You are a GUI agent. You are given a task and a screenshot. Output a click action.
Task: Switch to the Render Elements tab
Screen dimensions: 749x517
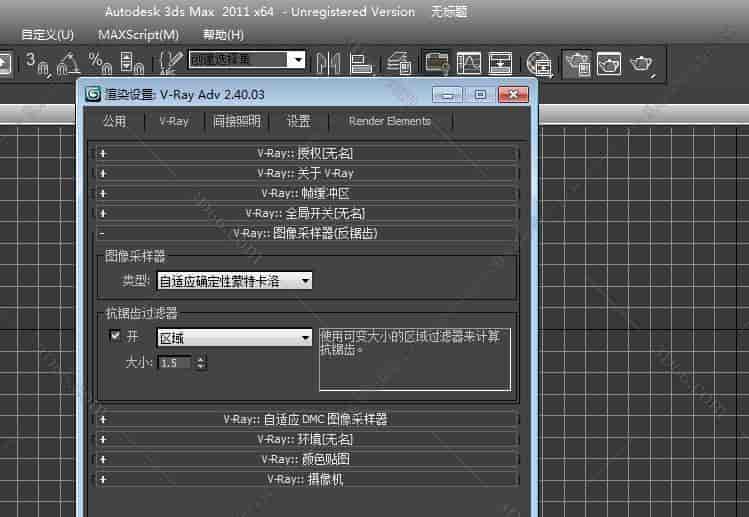pos(389,121)
